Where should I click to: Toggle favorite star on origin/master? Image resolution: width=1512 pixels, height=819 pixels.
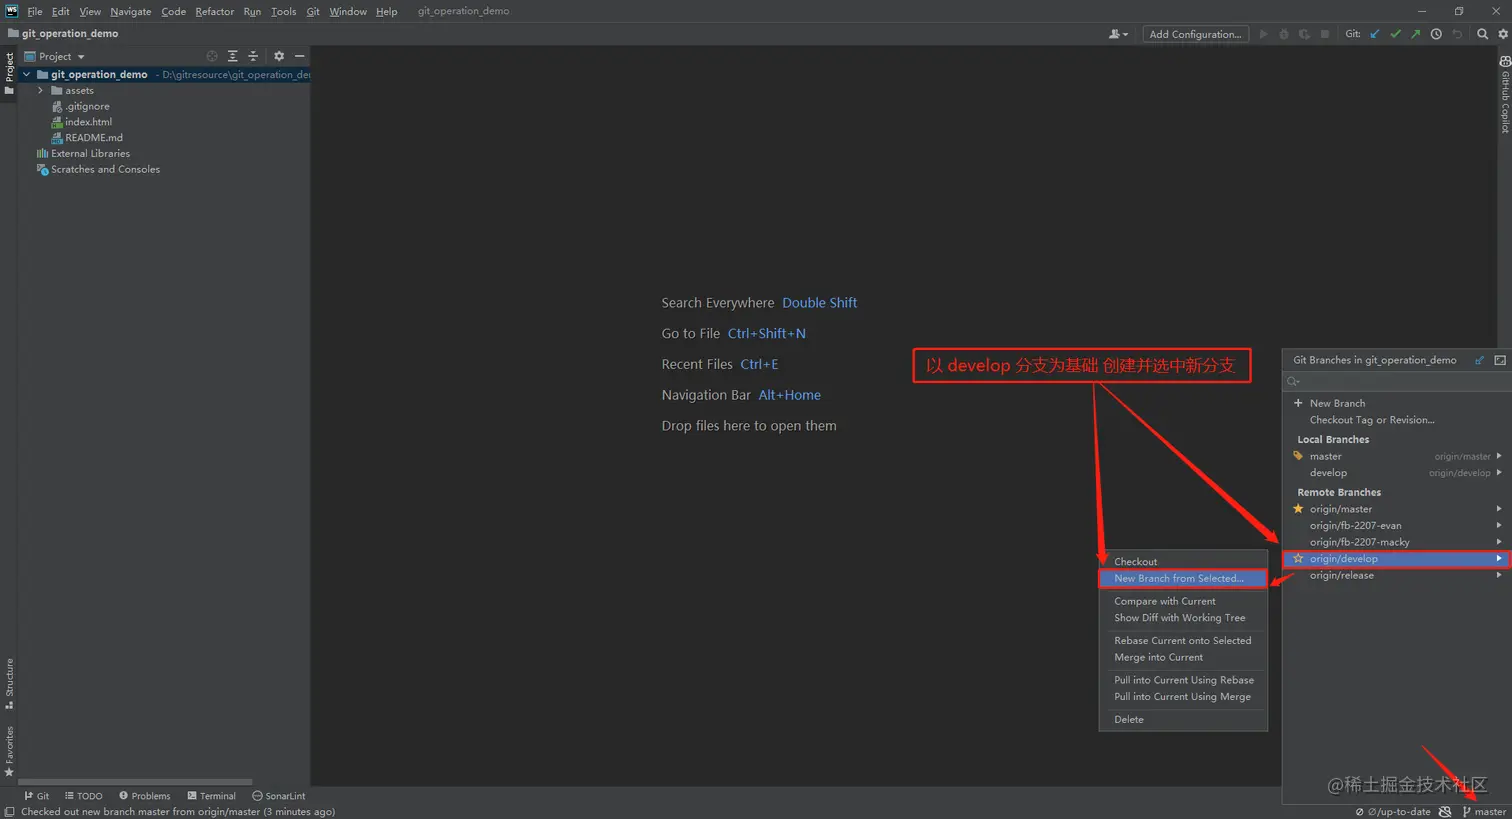(1298, 509)
